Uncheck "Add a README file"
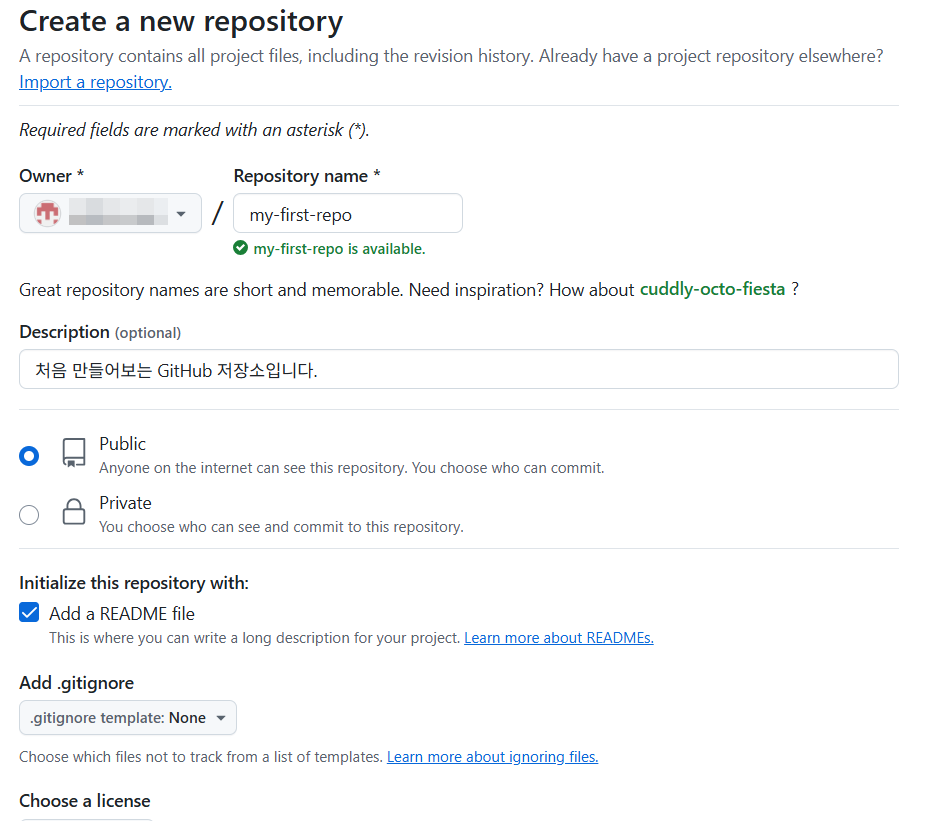946x821 pixels. 28,611
